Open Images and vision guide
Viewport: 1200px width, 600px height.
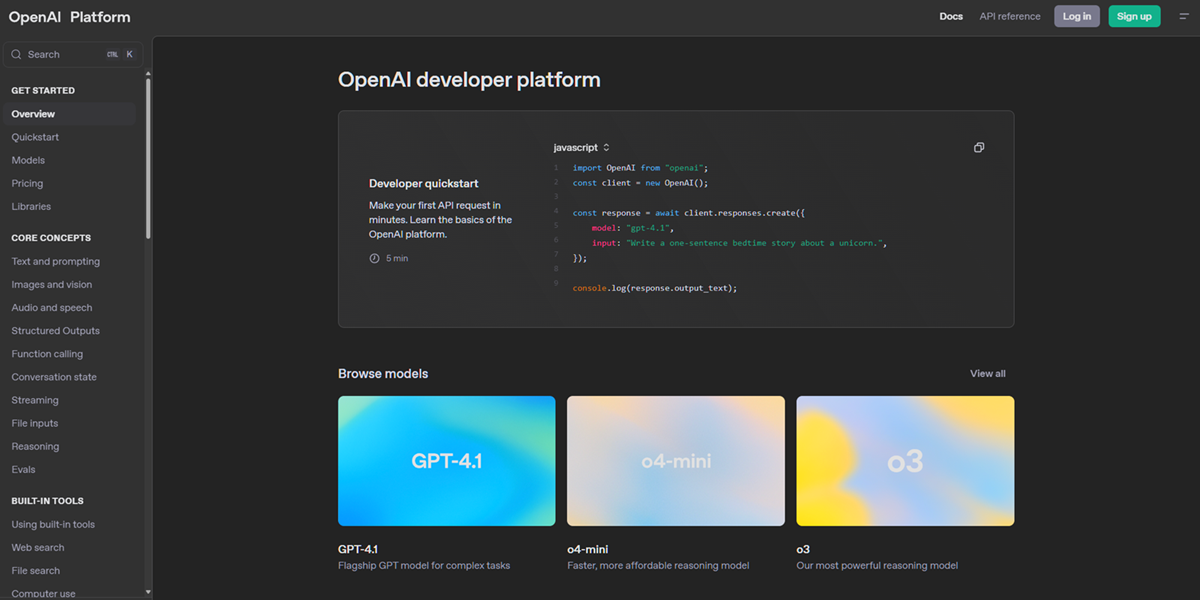click(x=52, y=285)
